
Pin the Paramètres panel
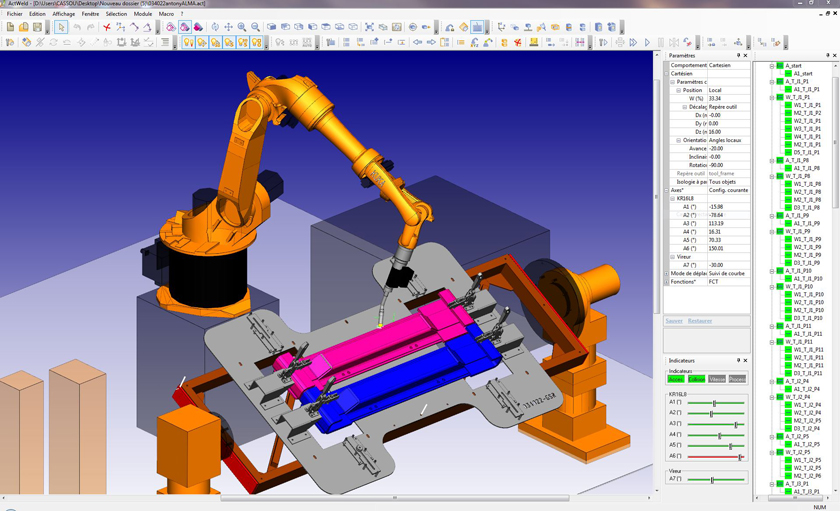point(738,55)
